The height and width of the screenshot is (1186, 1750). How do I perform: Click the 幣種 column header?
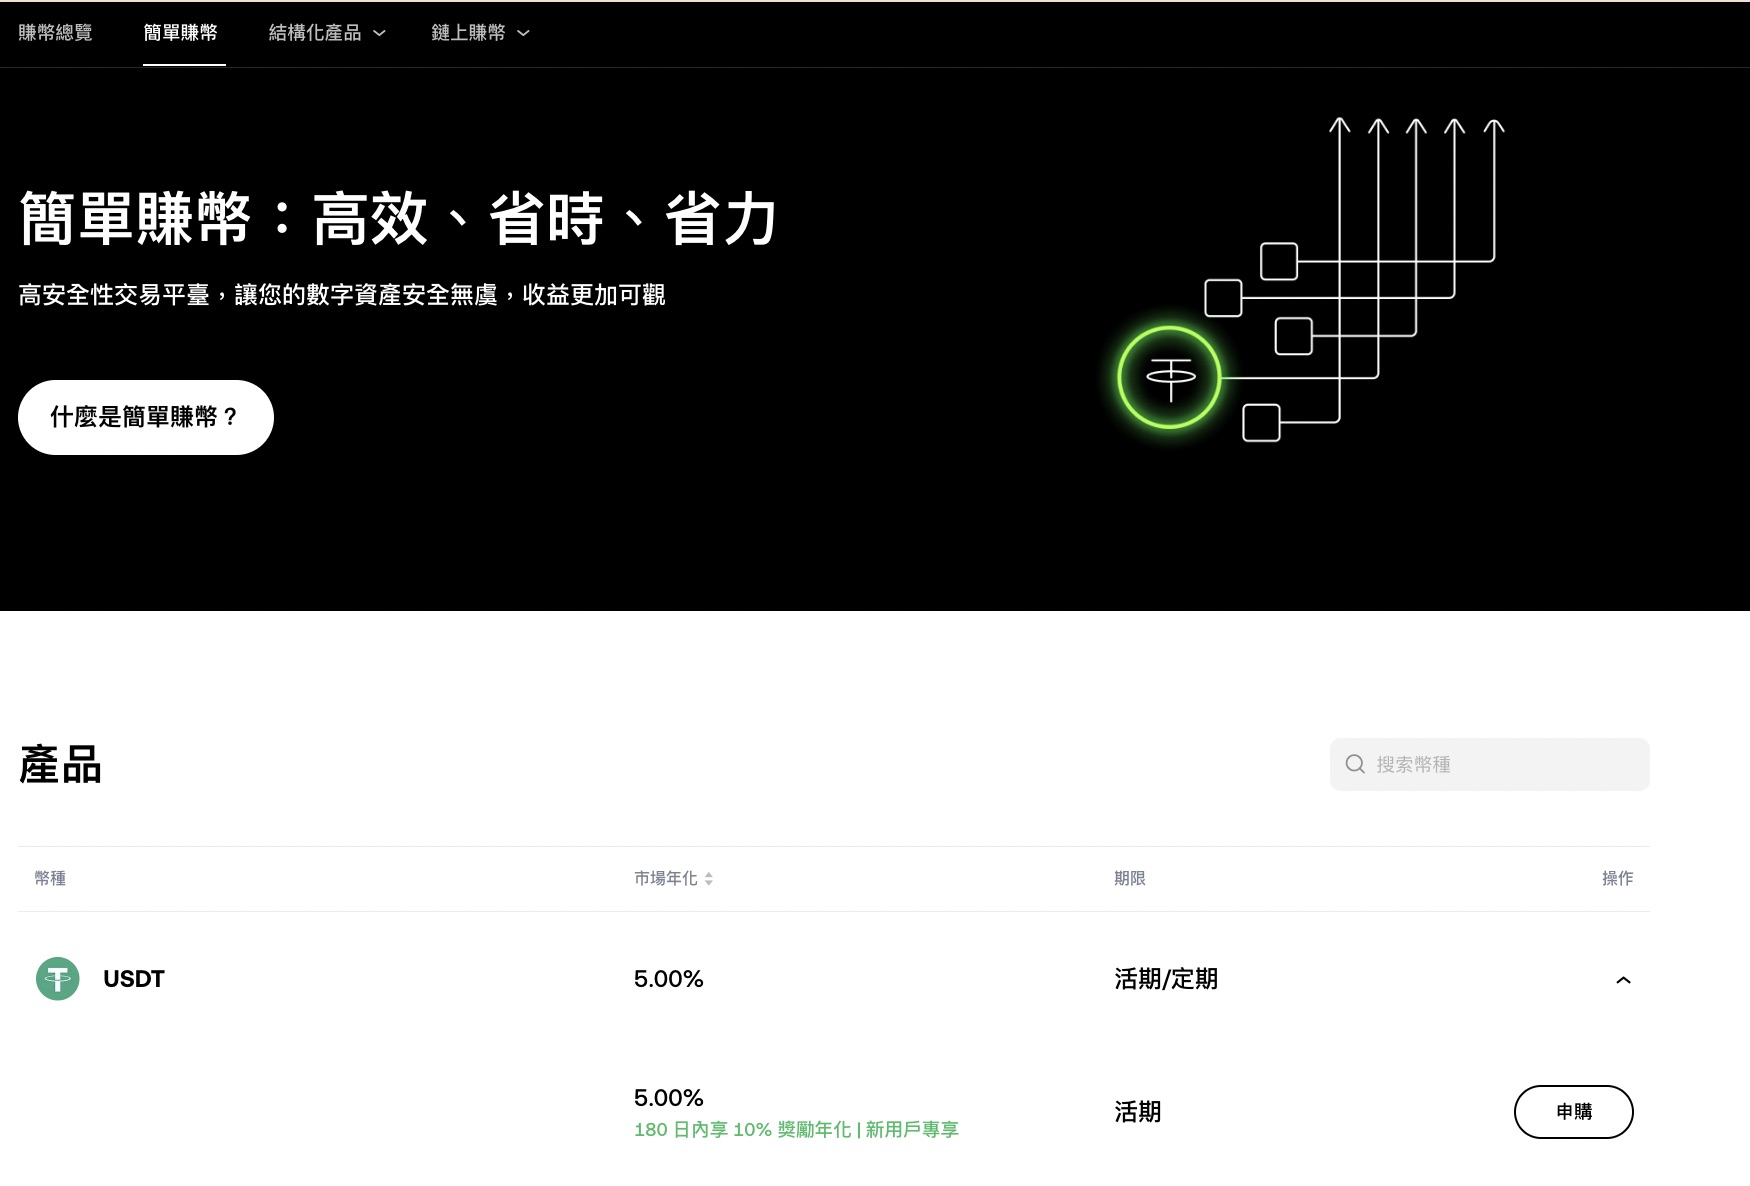point(50,879)
